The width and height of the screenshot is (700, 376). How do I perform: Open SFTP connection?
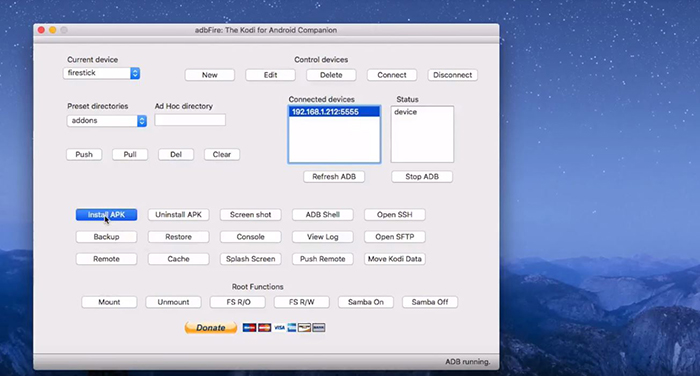pos(395,237)
